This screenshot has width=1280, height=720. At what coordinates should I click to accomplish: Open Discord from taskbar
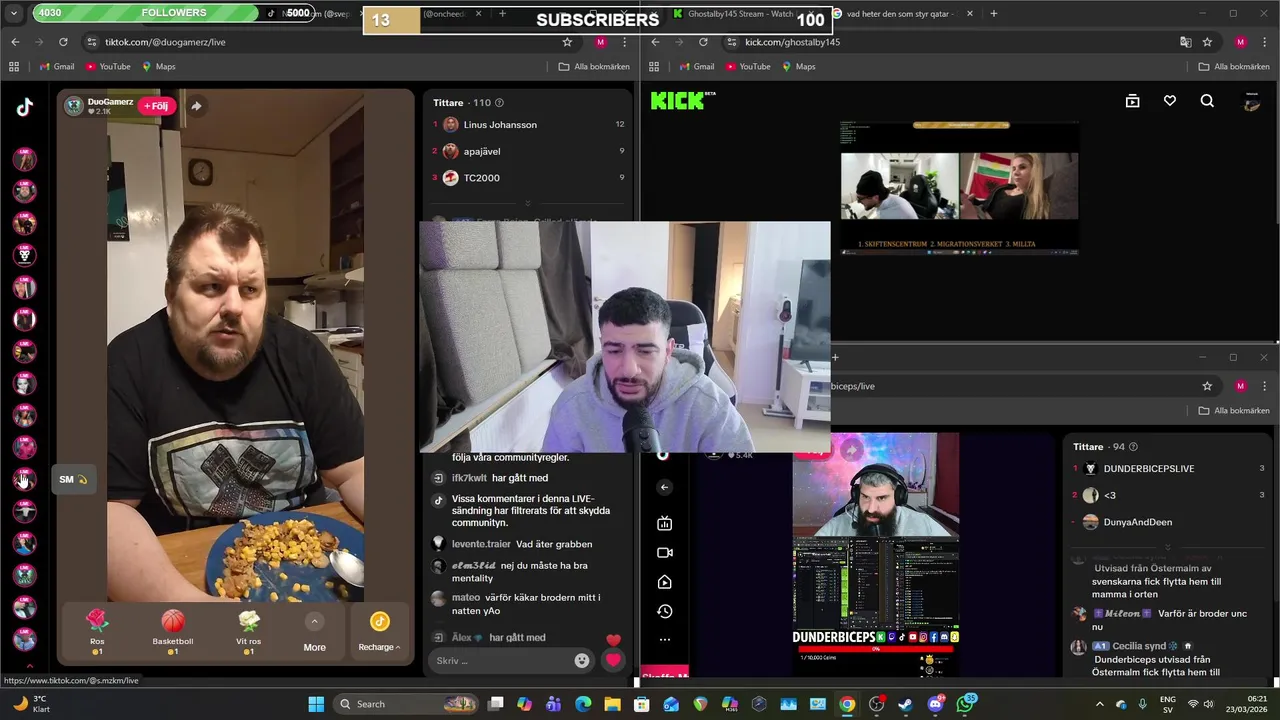(935, 704)
